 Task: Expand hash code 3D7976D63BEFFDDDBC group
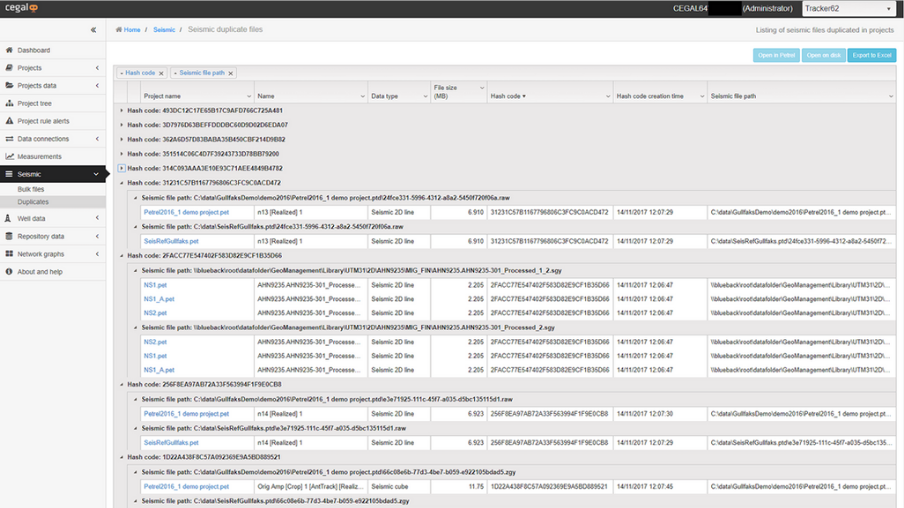tap(122, 125)
